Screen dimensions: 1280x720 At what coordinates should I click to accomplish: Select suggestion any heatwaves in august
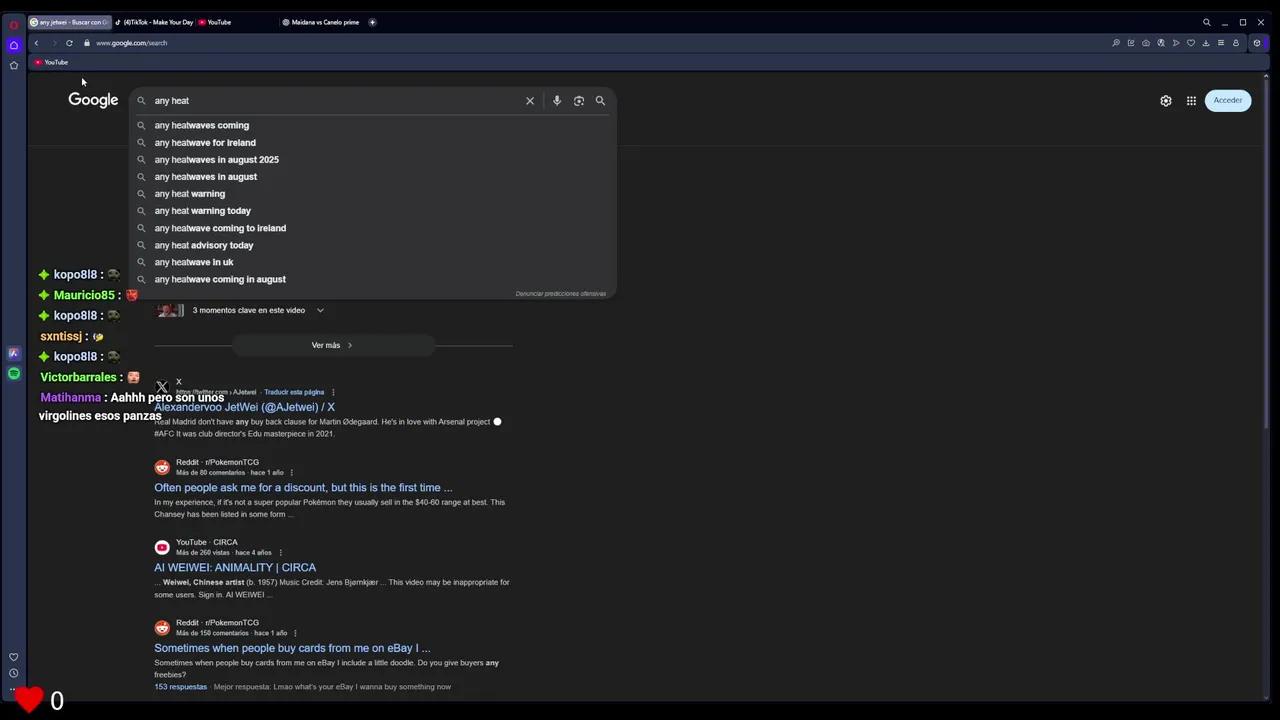click(x=373, y=176)
